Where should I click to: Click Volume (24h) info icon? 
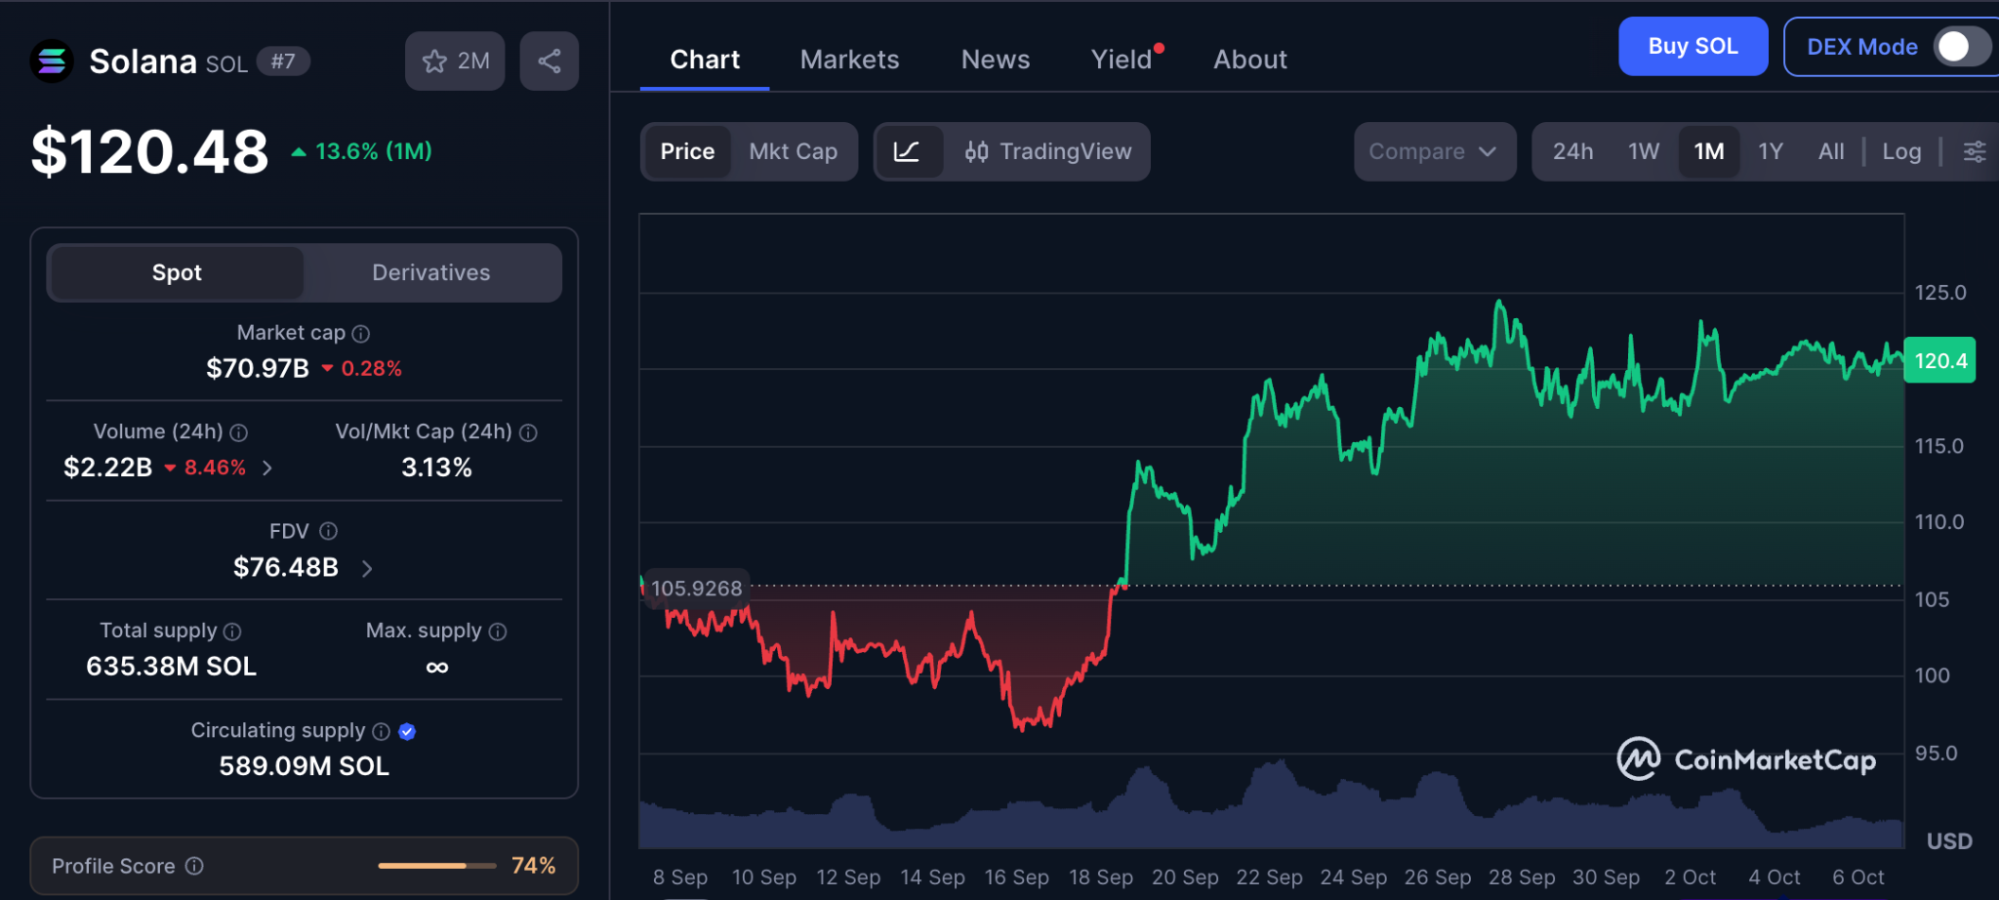tap(239, 433)
